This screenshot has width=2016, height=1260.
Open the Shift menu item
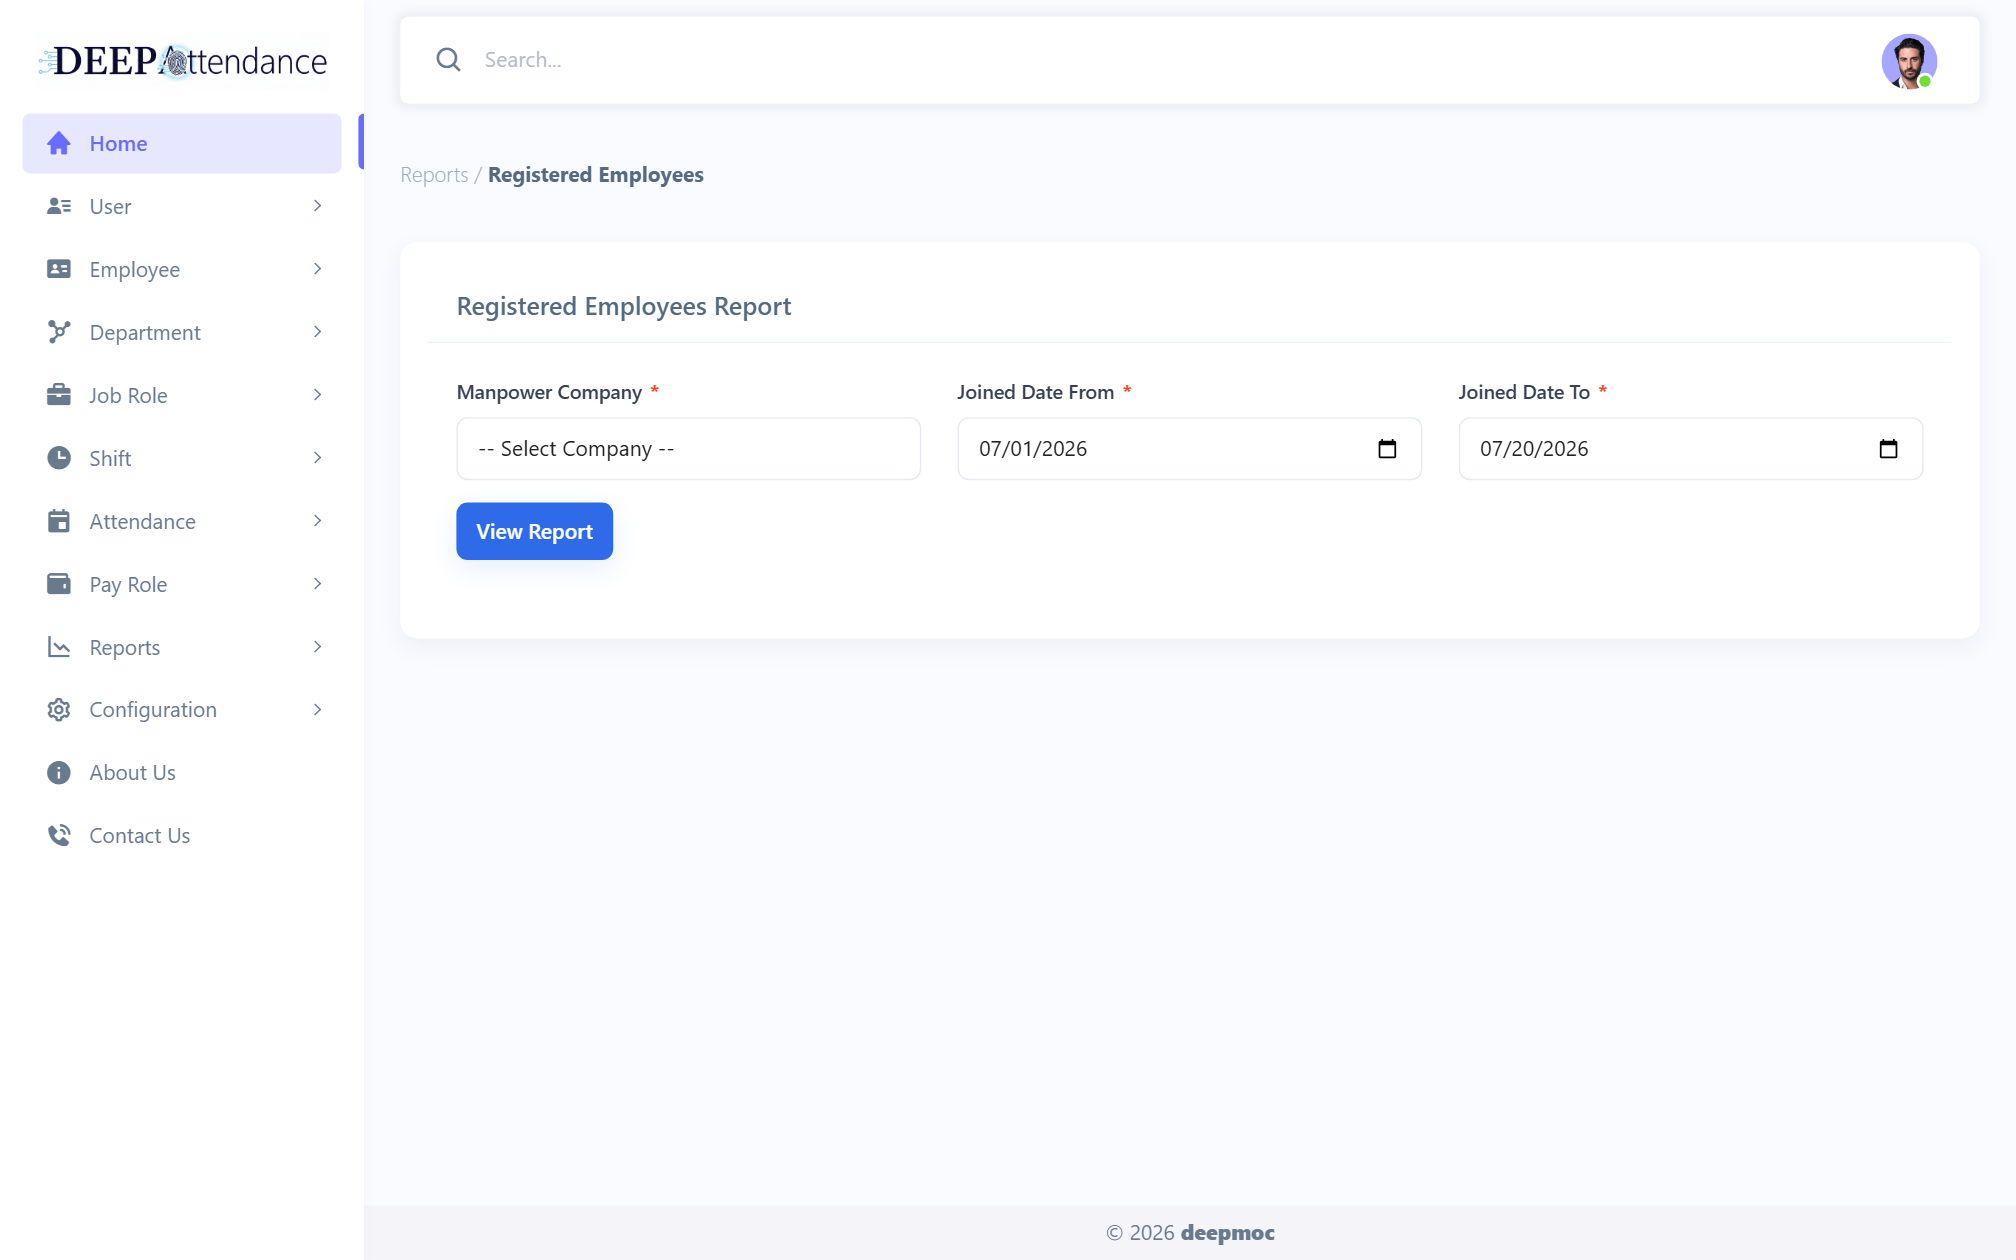tap(182, 458)
